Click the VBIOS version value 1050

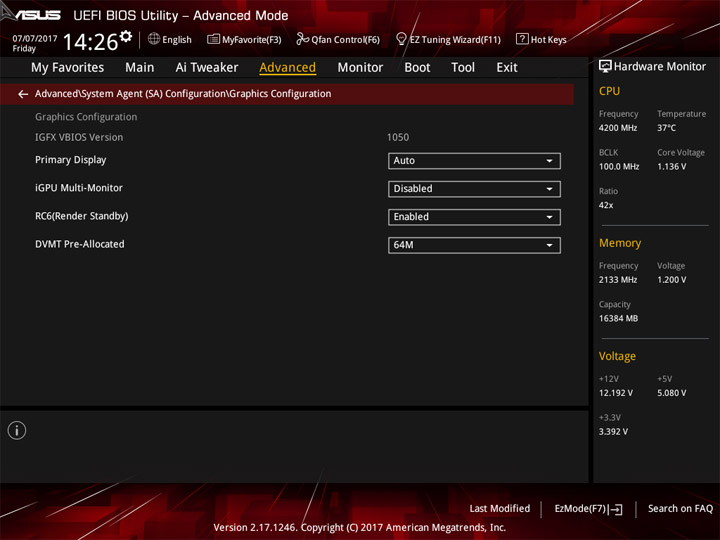pos(398,137)
